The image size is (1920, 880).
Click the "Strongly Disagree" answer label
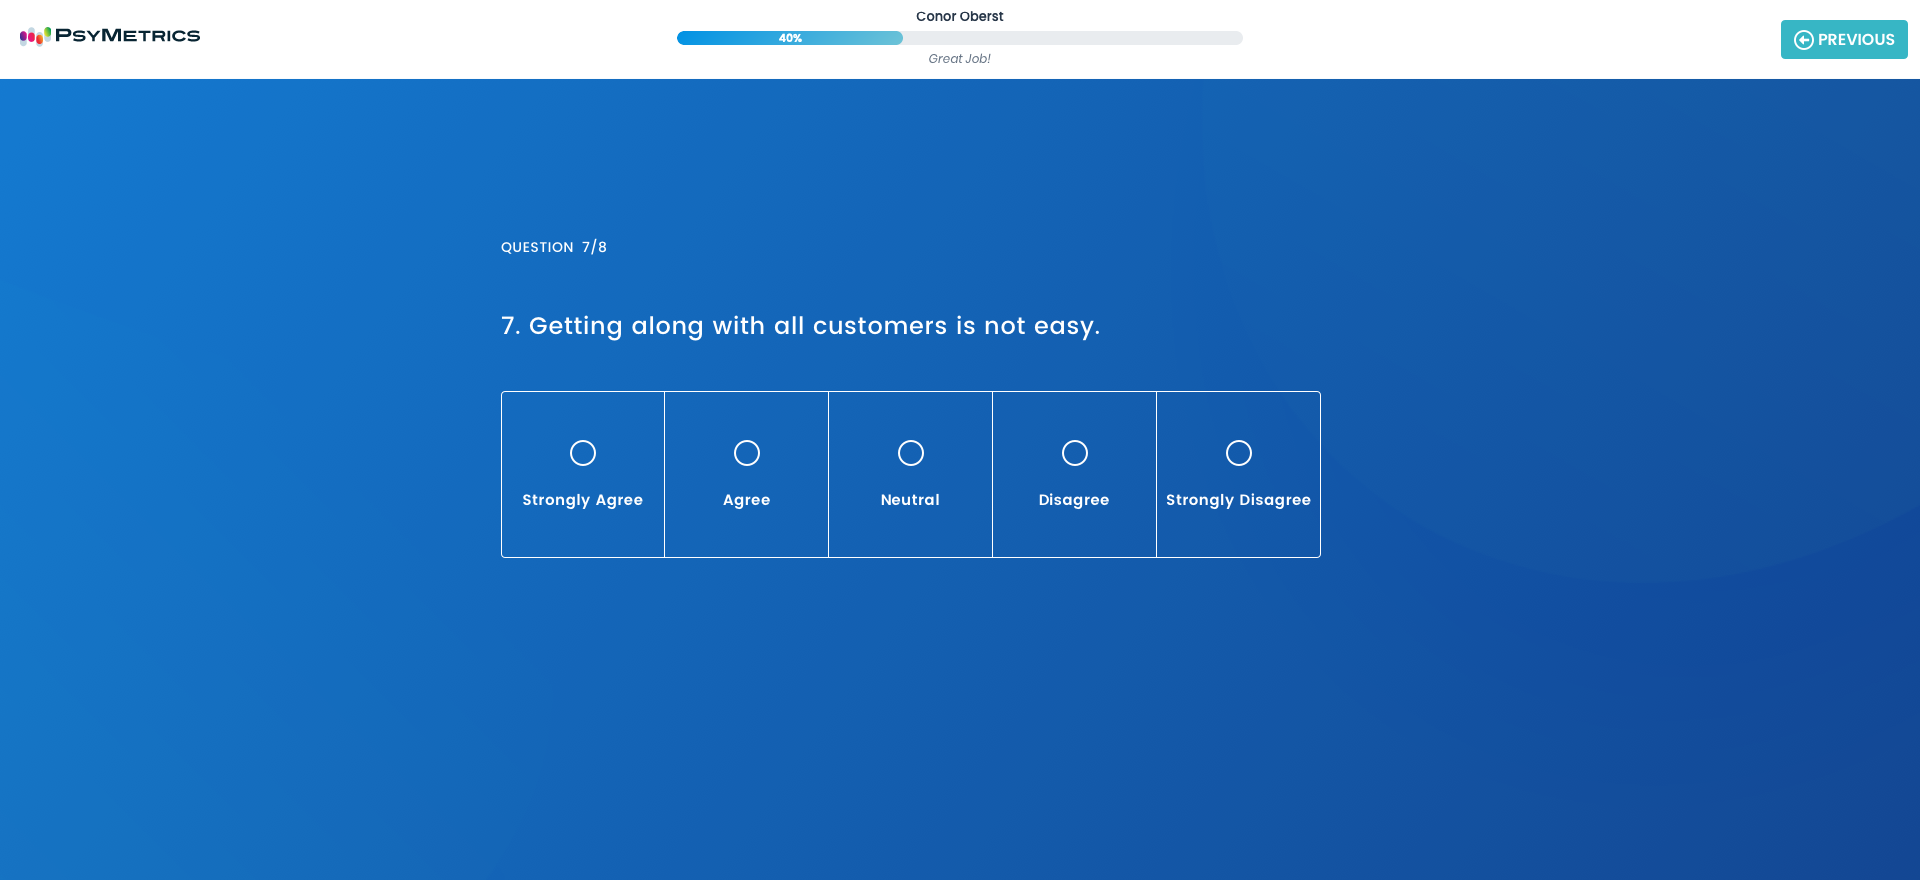tap(1238, 500)
